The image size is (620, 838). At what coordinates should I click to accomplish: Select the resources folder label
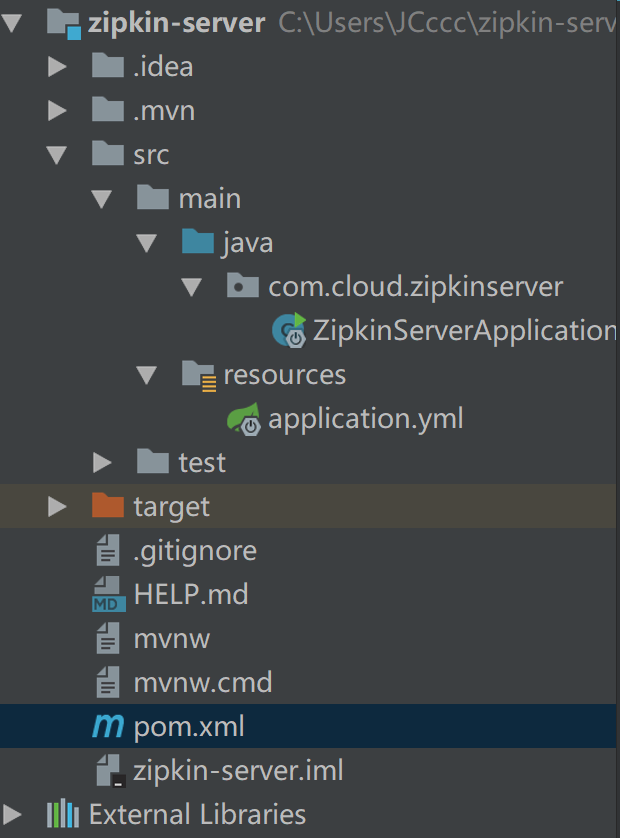point(284,375)
